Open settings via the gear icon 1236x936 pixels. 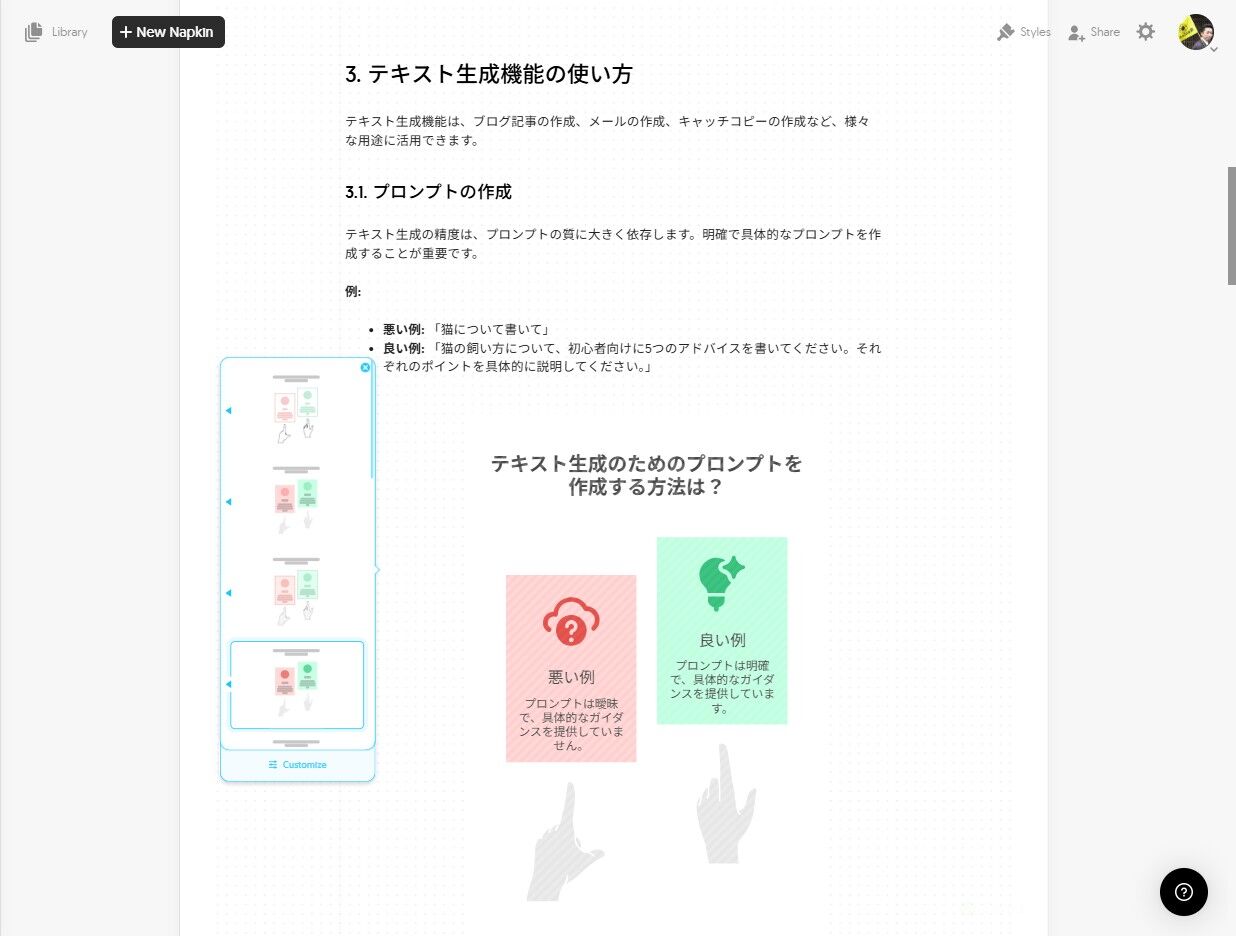tap(1146, 32)
